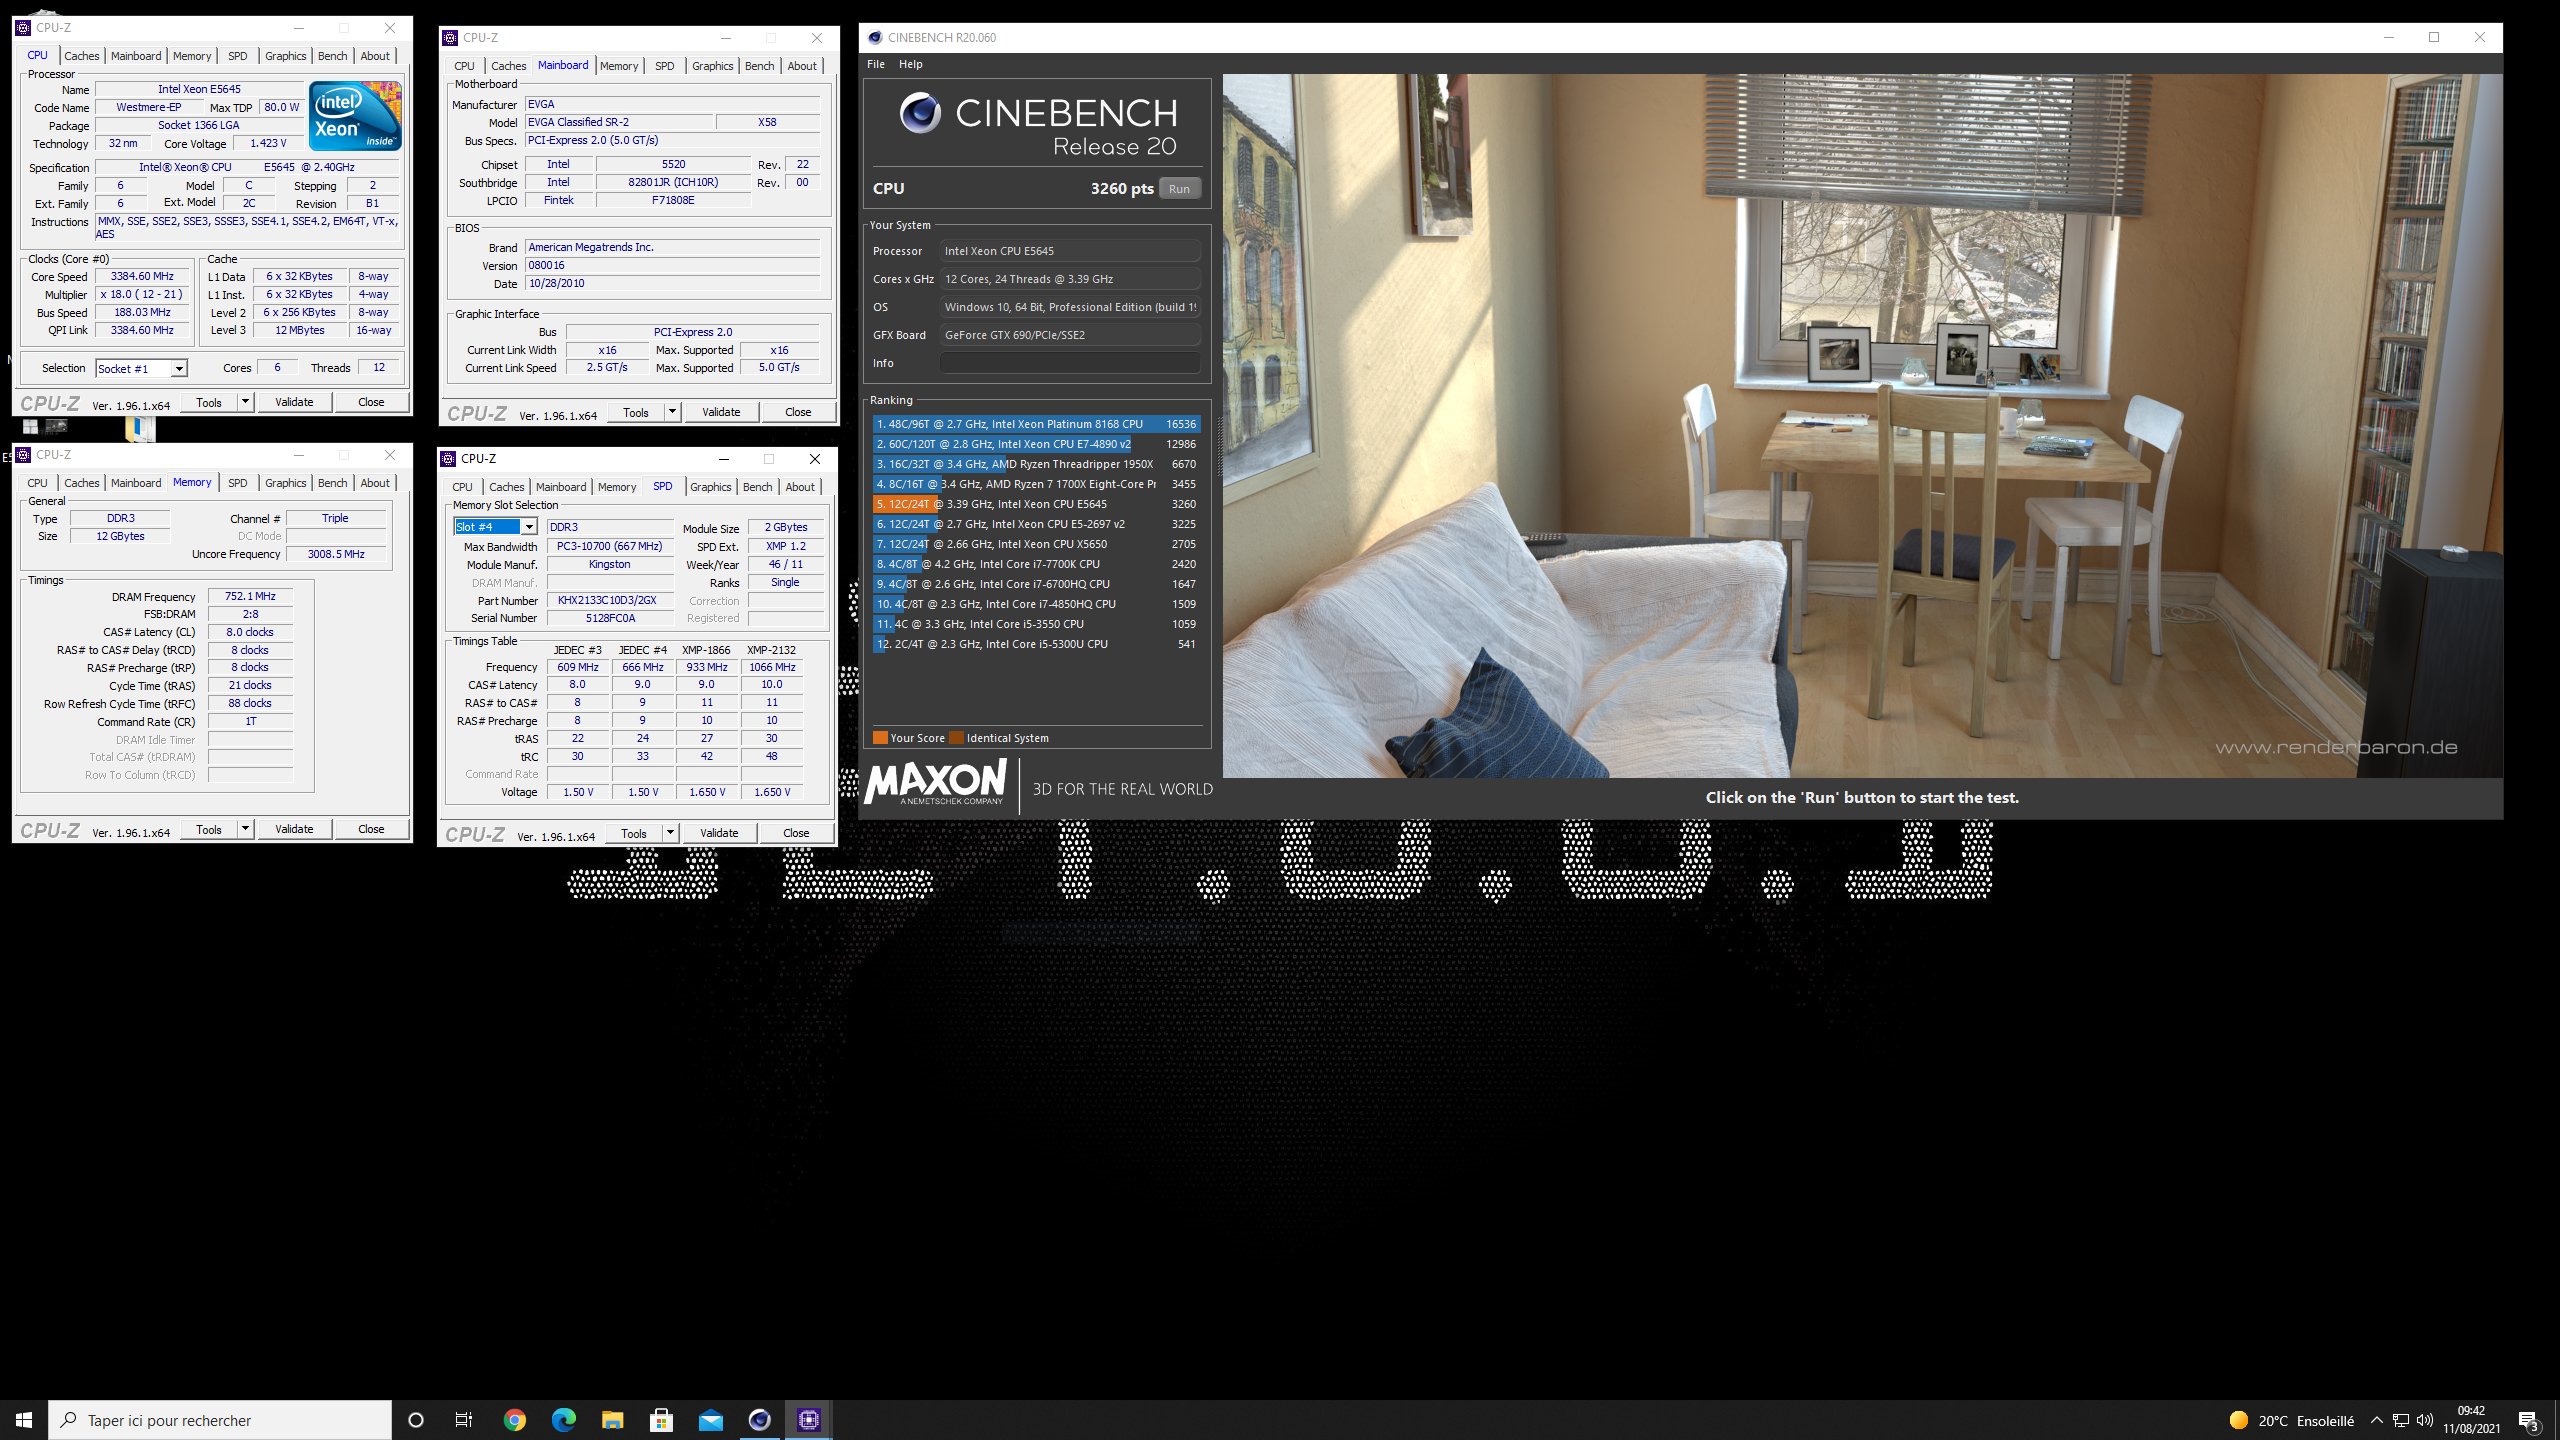Click CPU-Z title icon in Memory window

pos(23,455)
